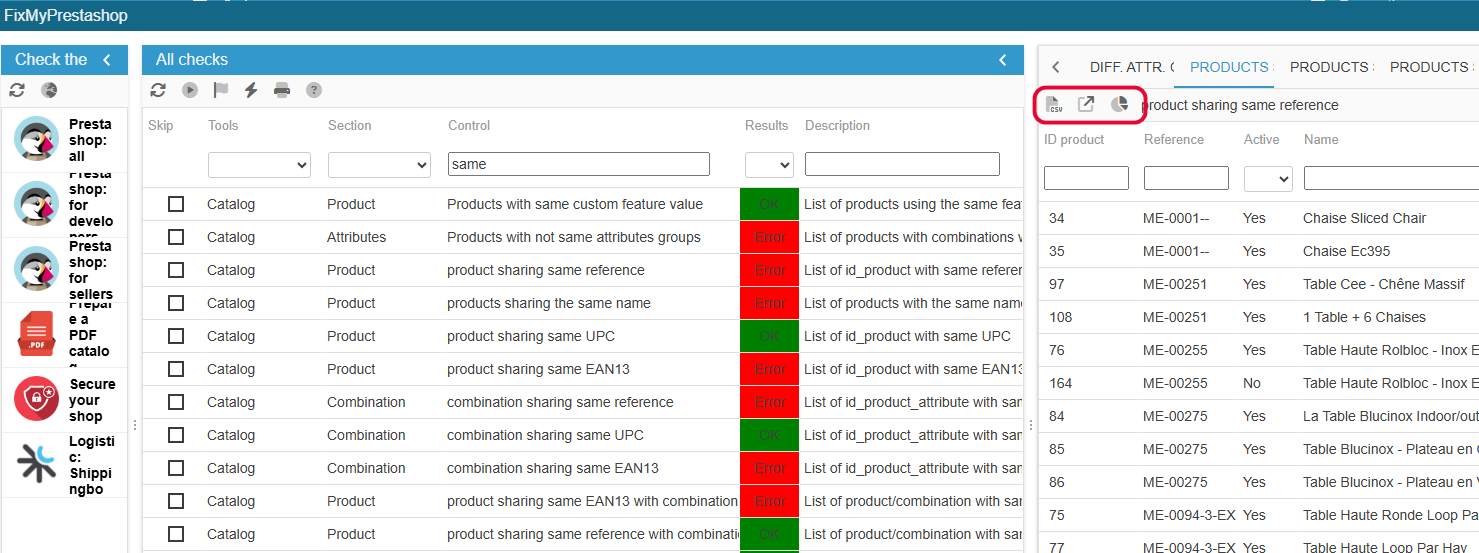The width and height of the screenshot is (1479, 553).
Task: Switch to the DIFF. ATTR. tab
Action: [1132, 67]
